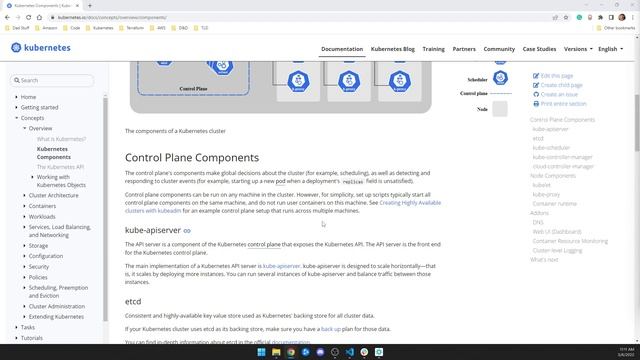Click the browser address bar
Screen dimensions: 640x360
coord(302,18)
